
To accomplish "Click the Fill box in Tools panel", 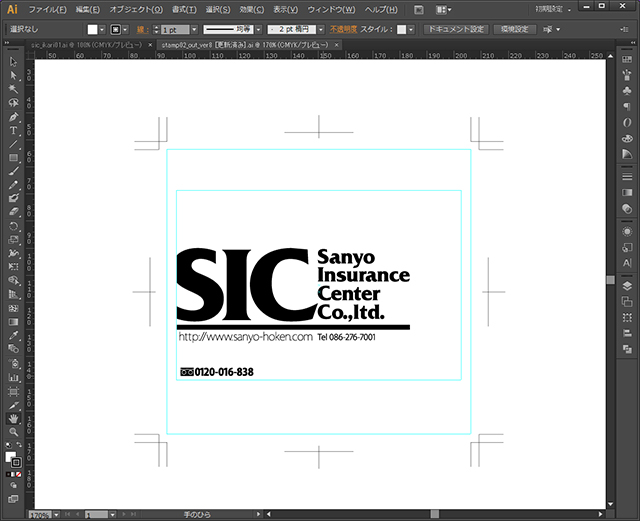I will point(10,456).
